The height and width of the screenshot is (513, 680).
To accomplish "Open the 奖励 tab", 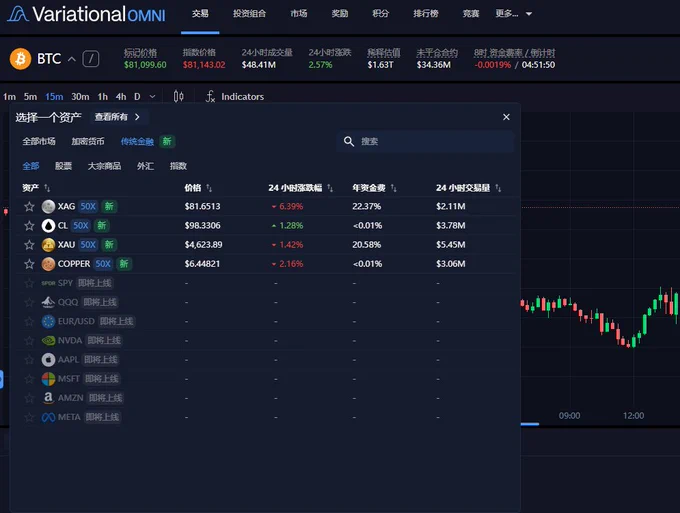I will click(x=340, y=14).
